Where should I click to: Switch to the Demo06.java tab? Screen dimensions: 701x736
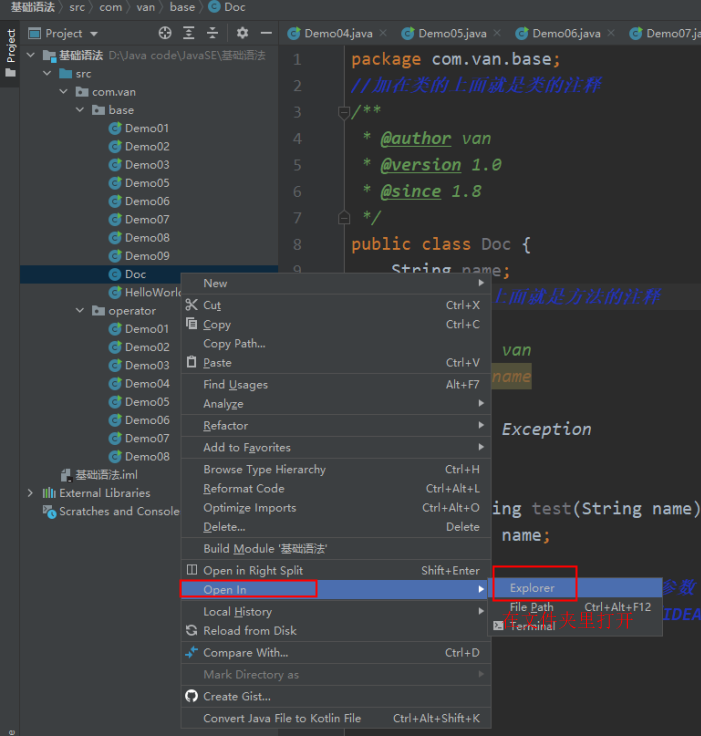[x=566, y=33]
